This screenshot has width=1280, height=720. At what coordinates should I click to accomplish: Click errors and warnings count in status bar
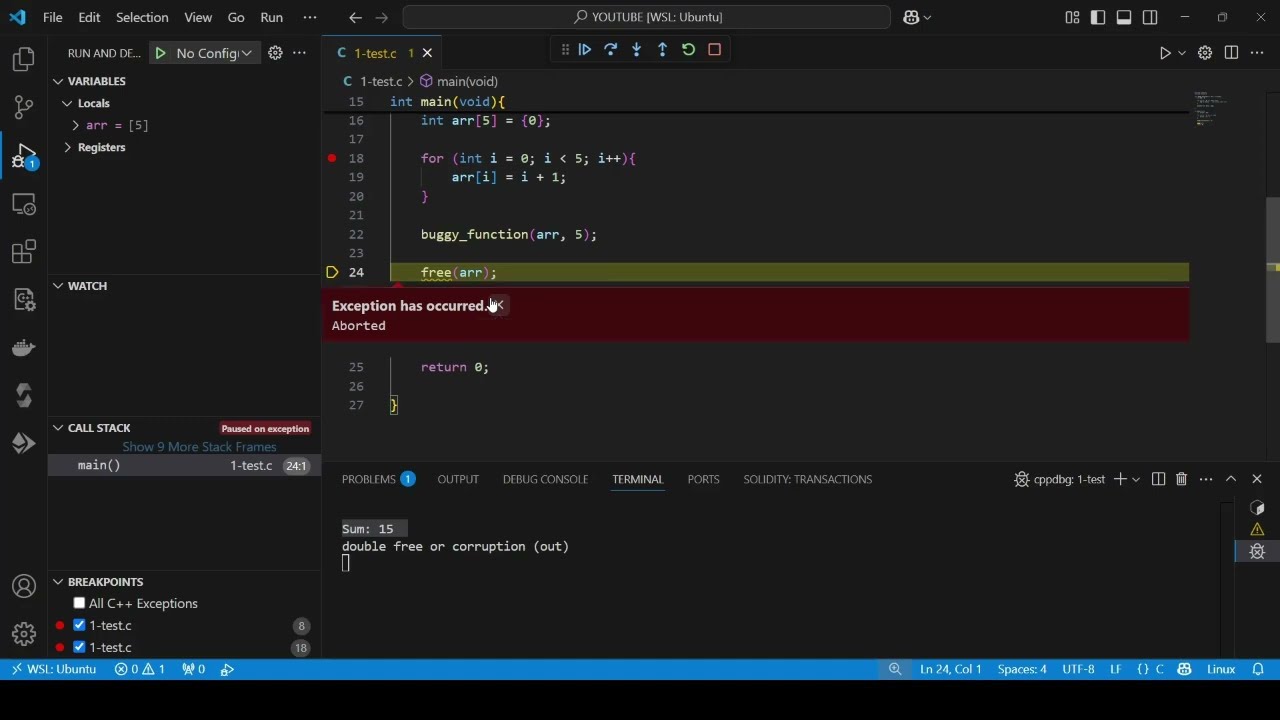140,669
